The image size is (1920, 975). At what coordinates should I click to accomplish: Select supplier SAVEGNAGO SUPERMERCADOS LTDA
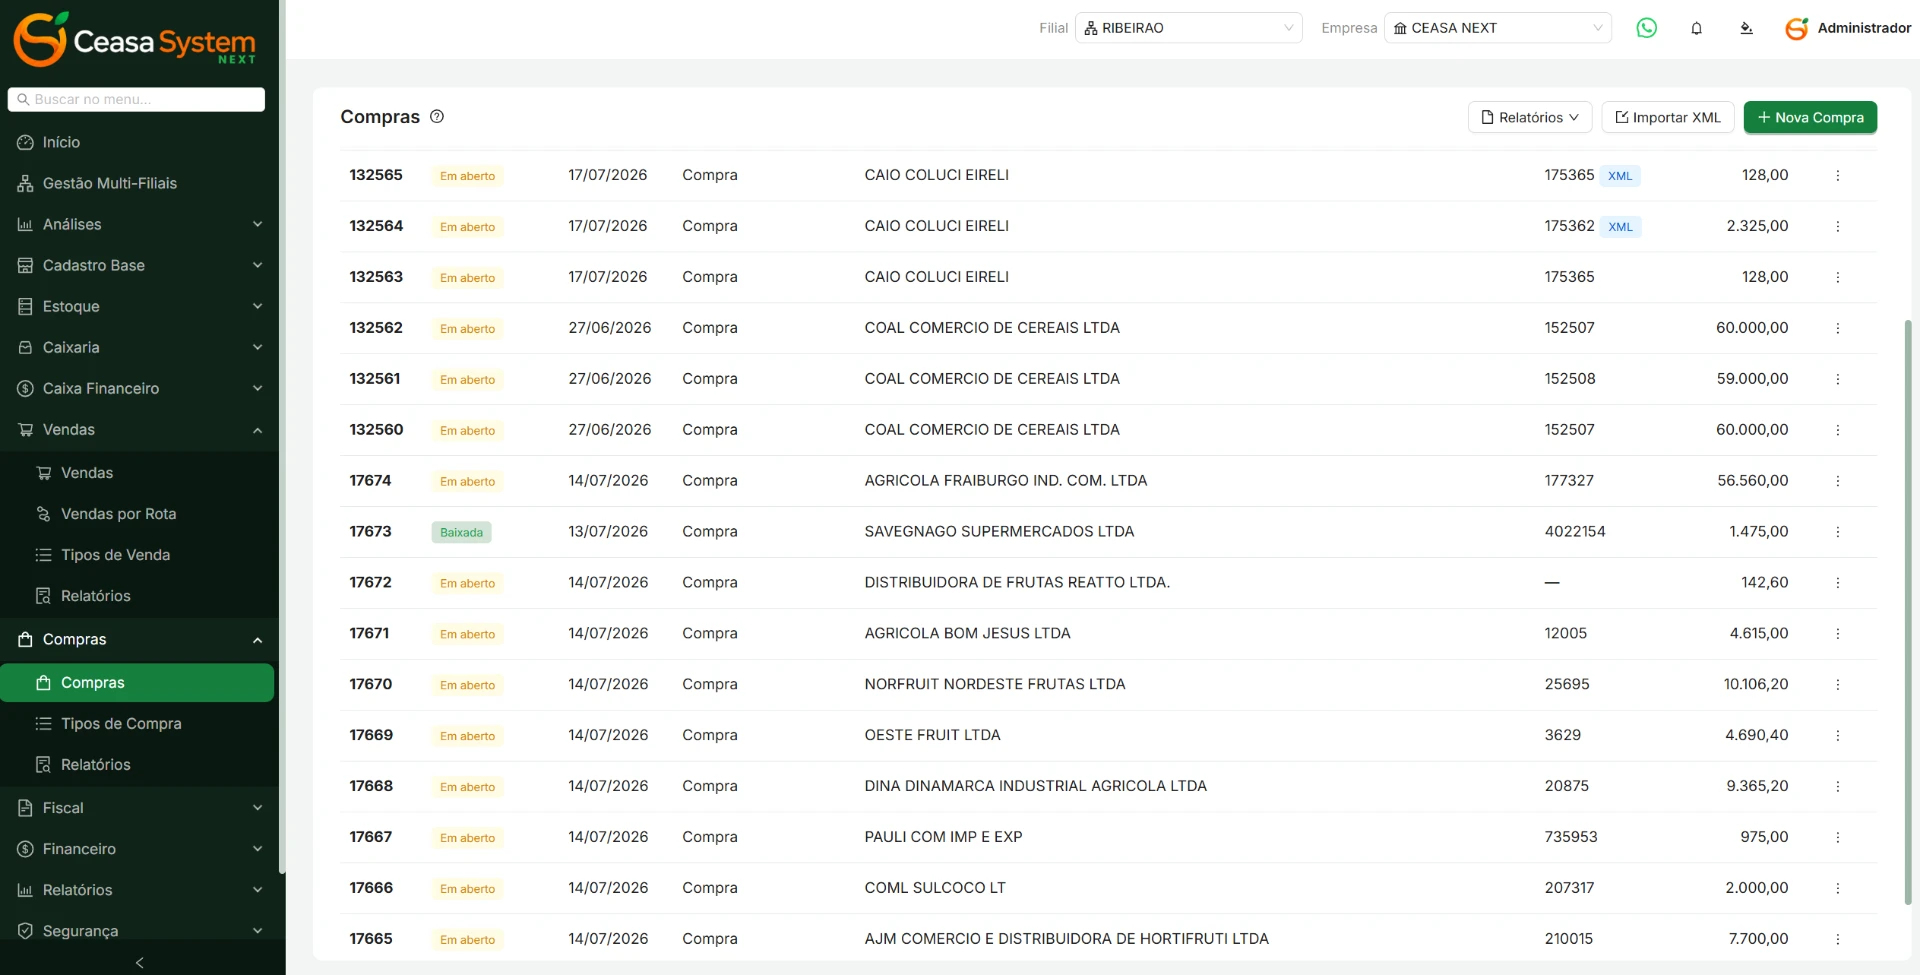(999, 531)
